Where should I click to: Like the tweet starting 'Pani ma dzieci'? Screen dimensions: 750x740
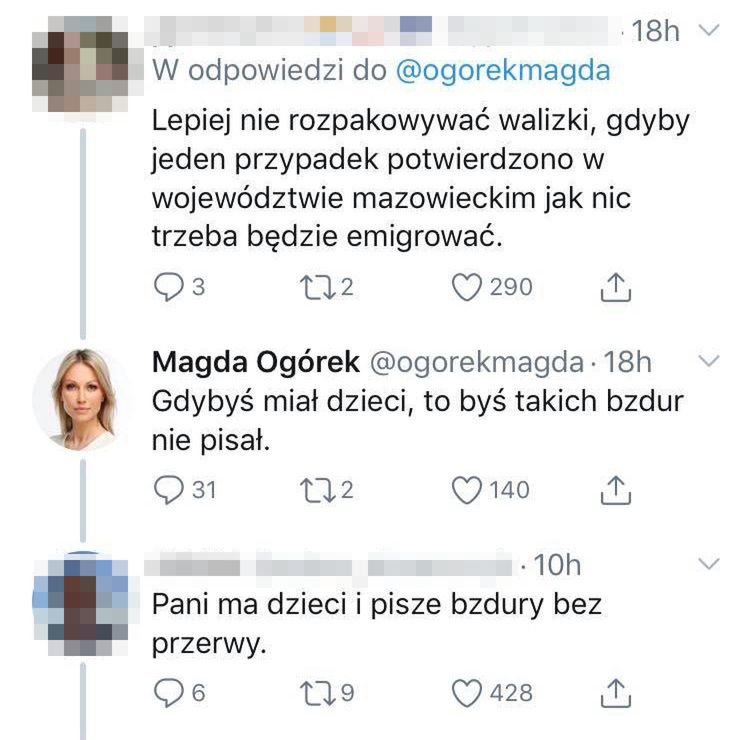coord(467,693)
